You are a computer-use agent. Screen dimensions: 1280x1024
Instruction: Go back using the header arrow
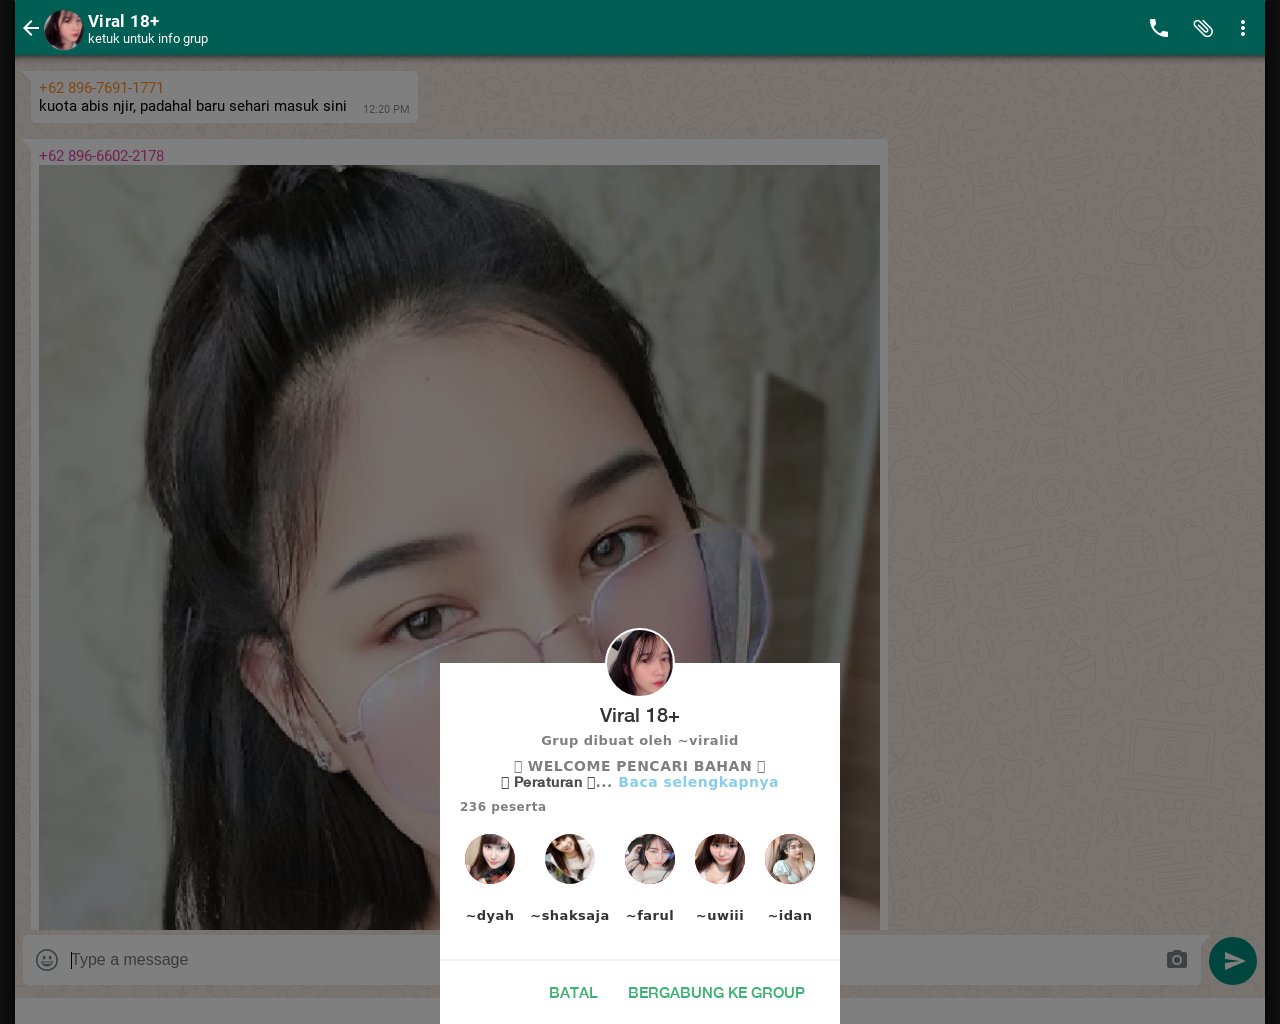click(x=31, y=28)
